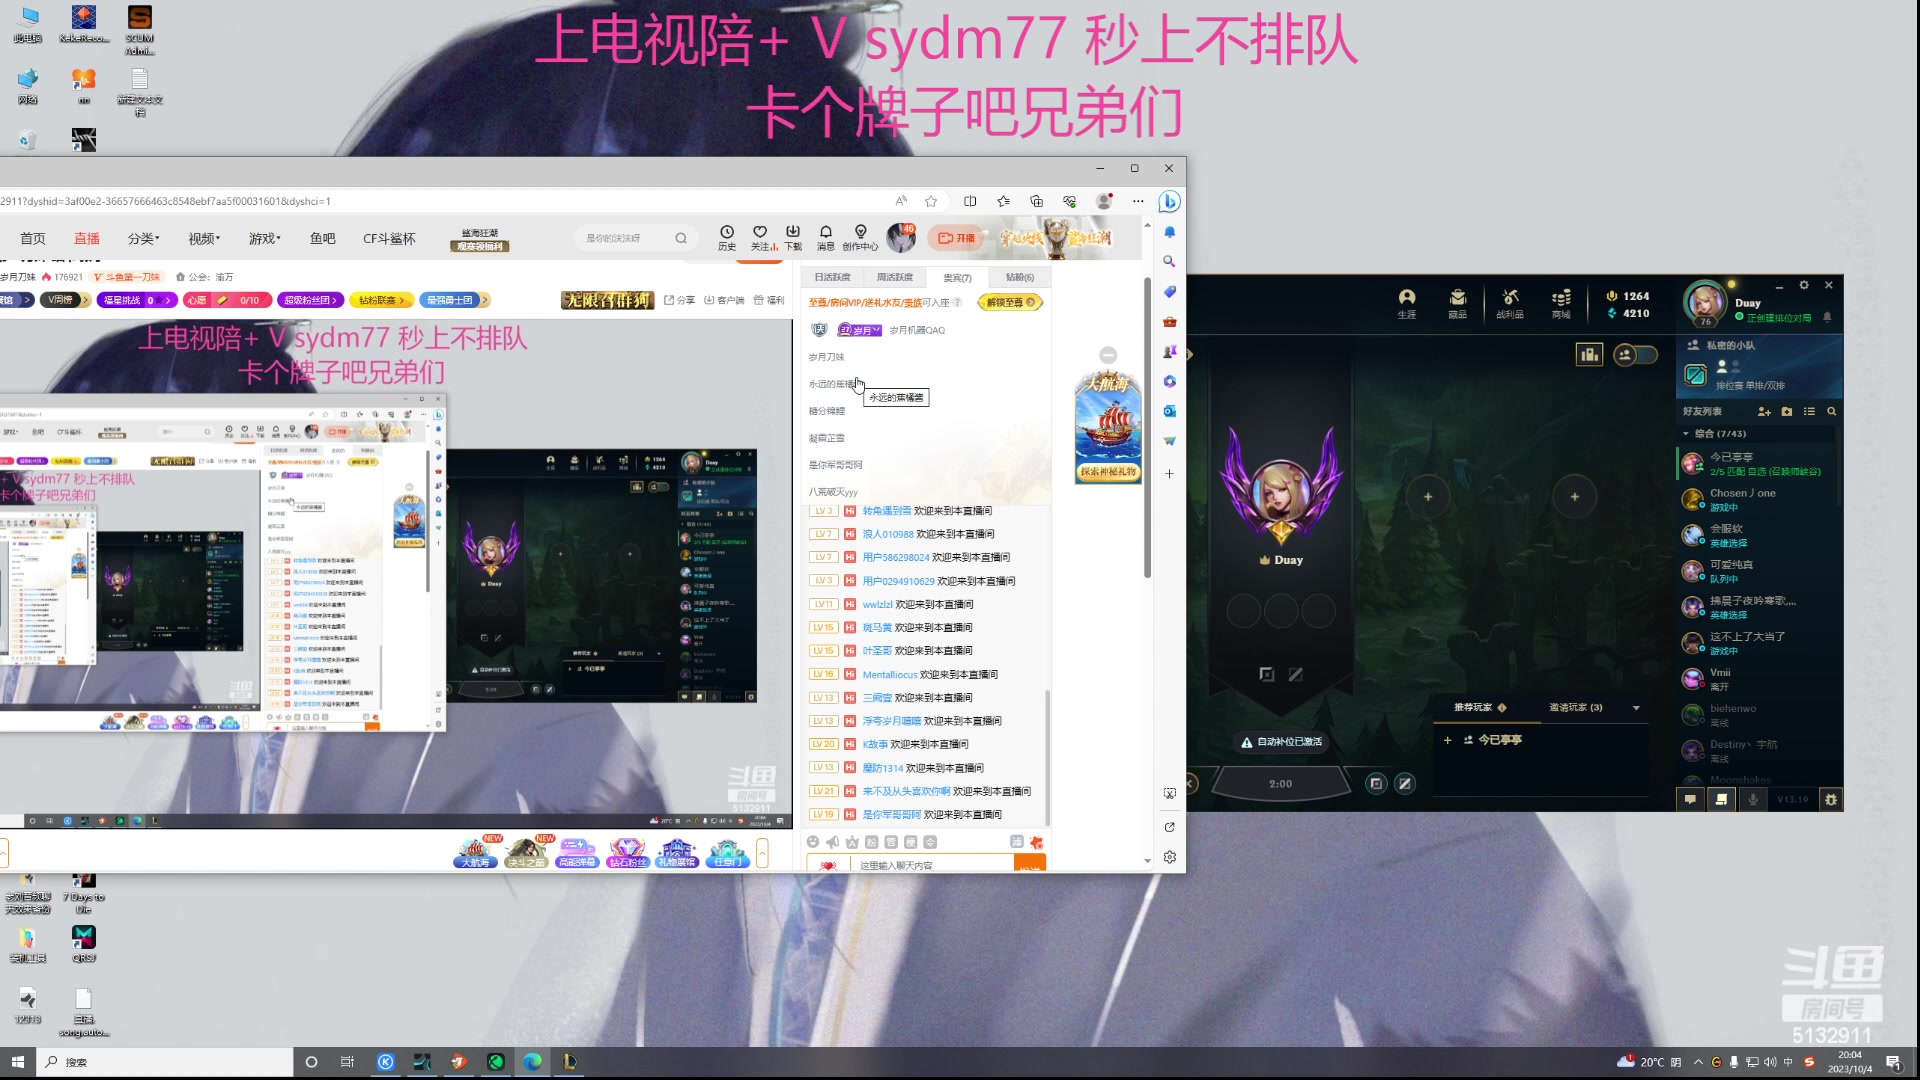This screenshot has width=1920, height=1080.
Task: Click the friends list search icon
Action: [x=1832, y=411]
